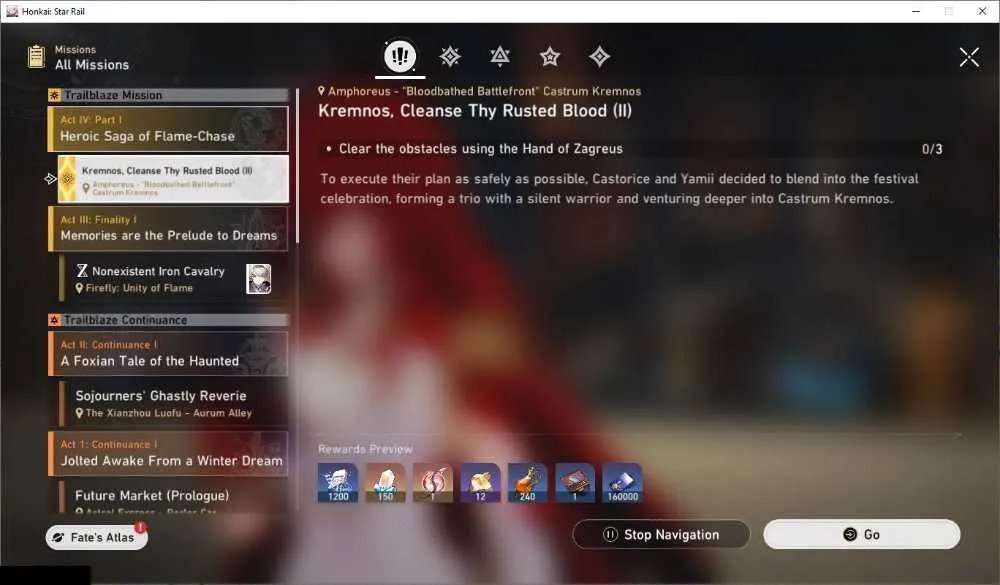Open A Foxian Tale of the Haunted
Image resolution: width=1000 pixels, height=585 pixels.
[x=168, y=354]
